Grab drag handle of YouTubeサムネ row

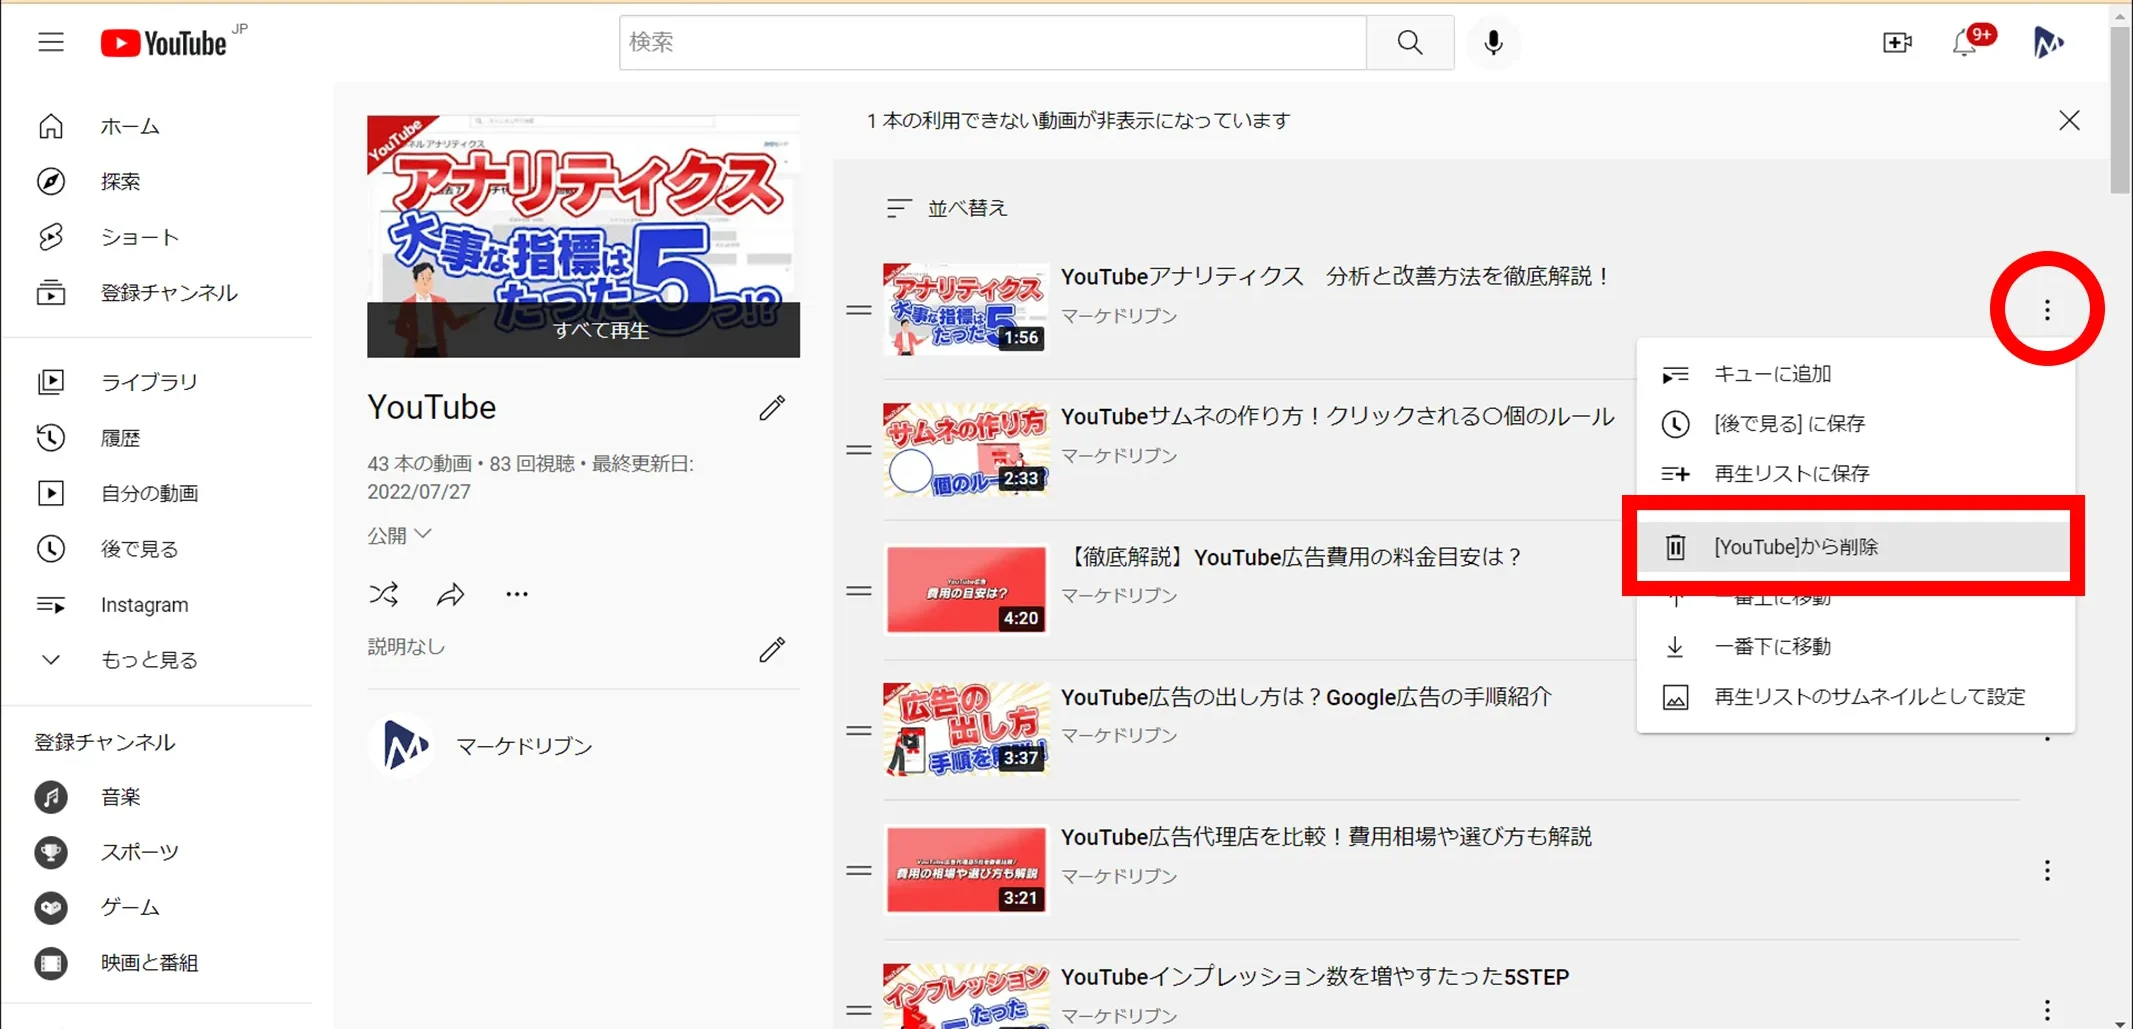[x=859, y=450]
